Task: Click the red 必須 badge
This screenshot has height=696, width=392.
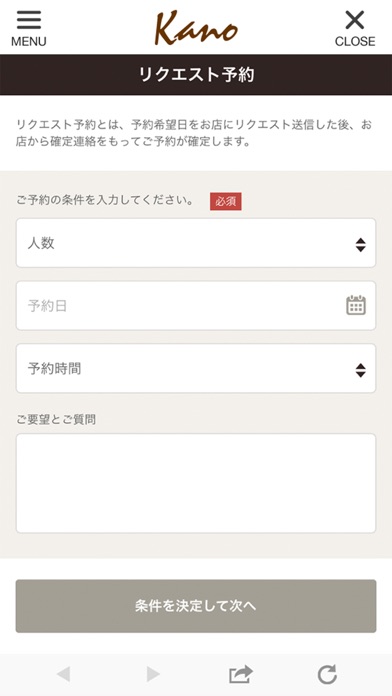Action: pyautogui.click(x=226, y=202)
